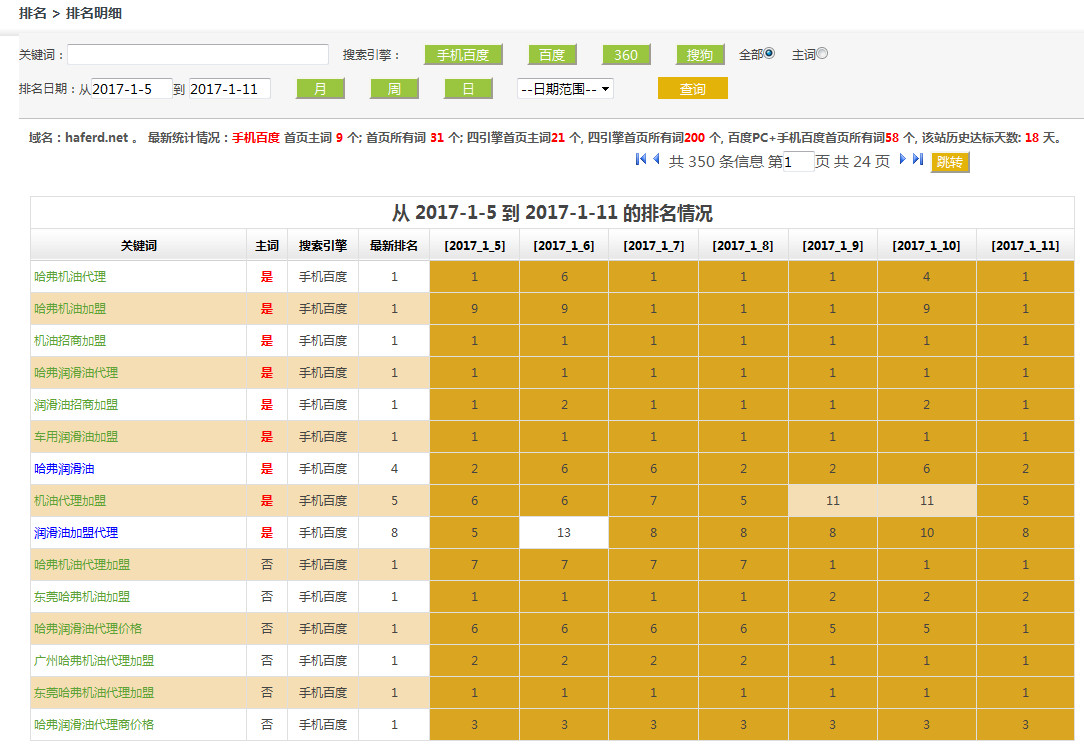Viewport: 1084px width, 751px height.
Task: Open keyword link 润滑油加盟代理
Action: pyautogui.click(x=76, y=532)
